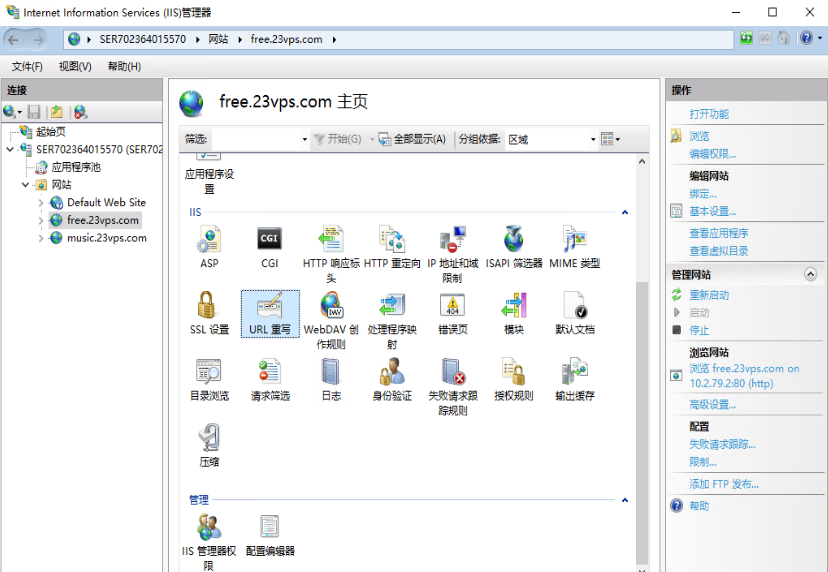Open ISAPI 筛选器 feature

(514, 247)
